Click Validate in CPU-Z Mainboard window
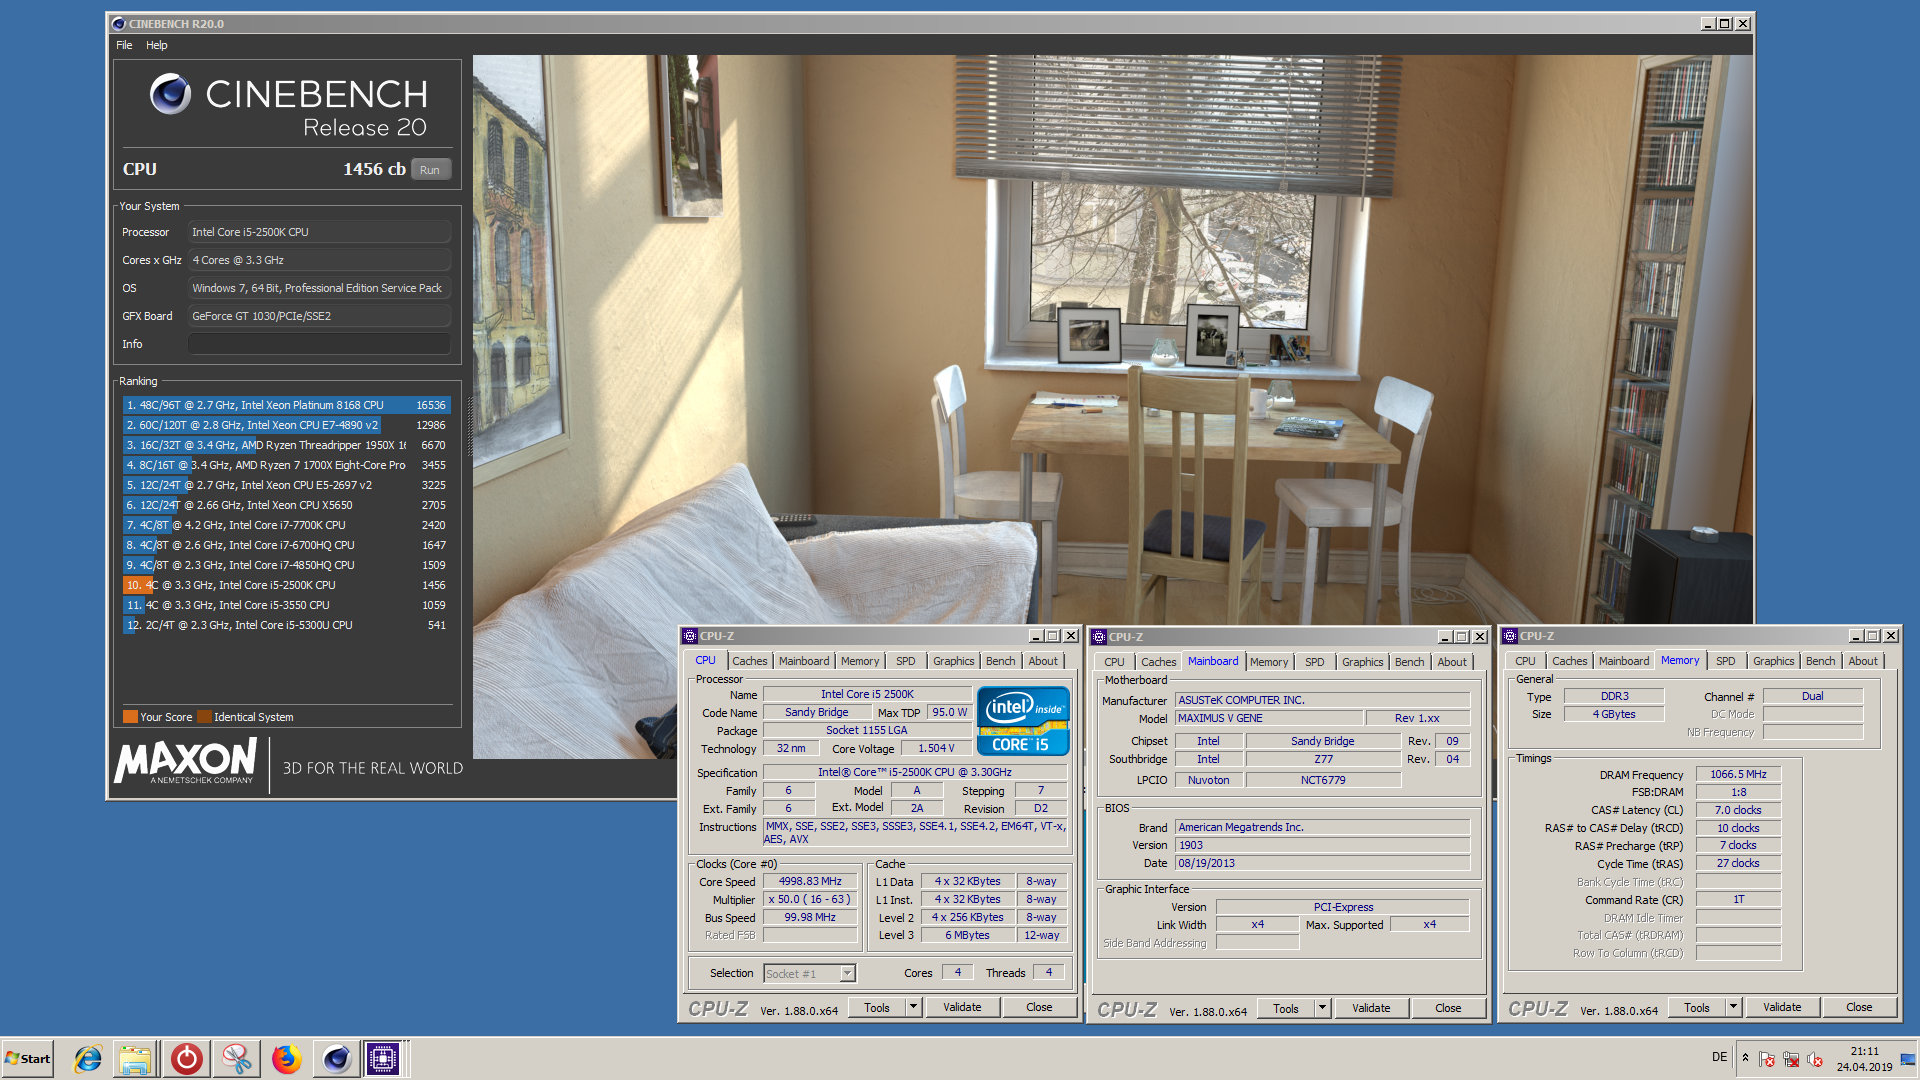This screenshot has height=1080, width=1920. 1371,1008
